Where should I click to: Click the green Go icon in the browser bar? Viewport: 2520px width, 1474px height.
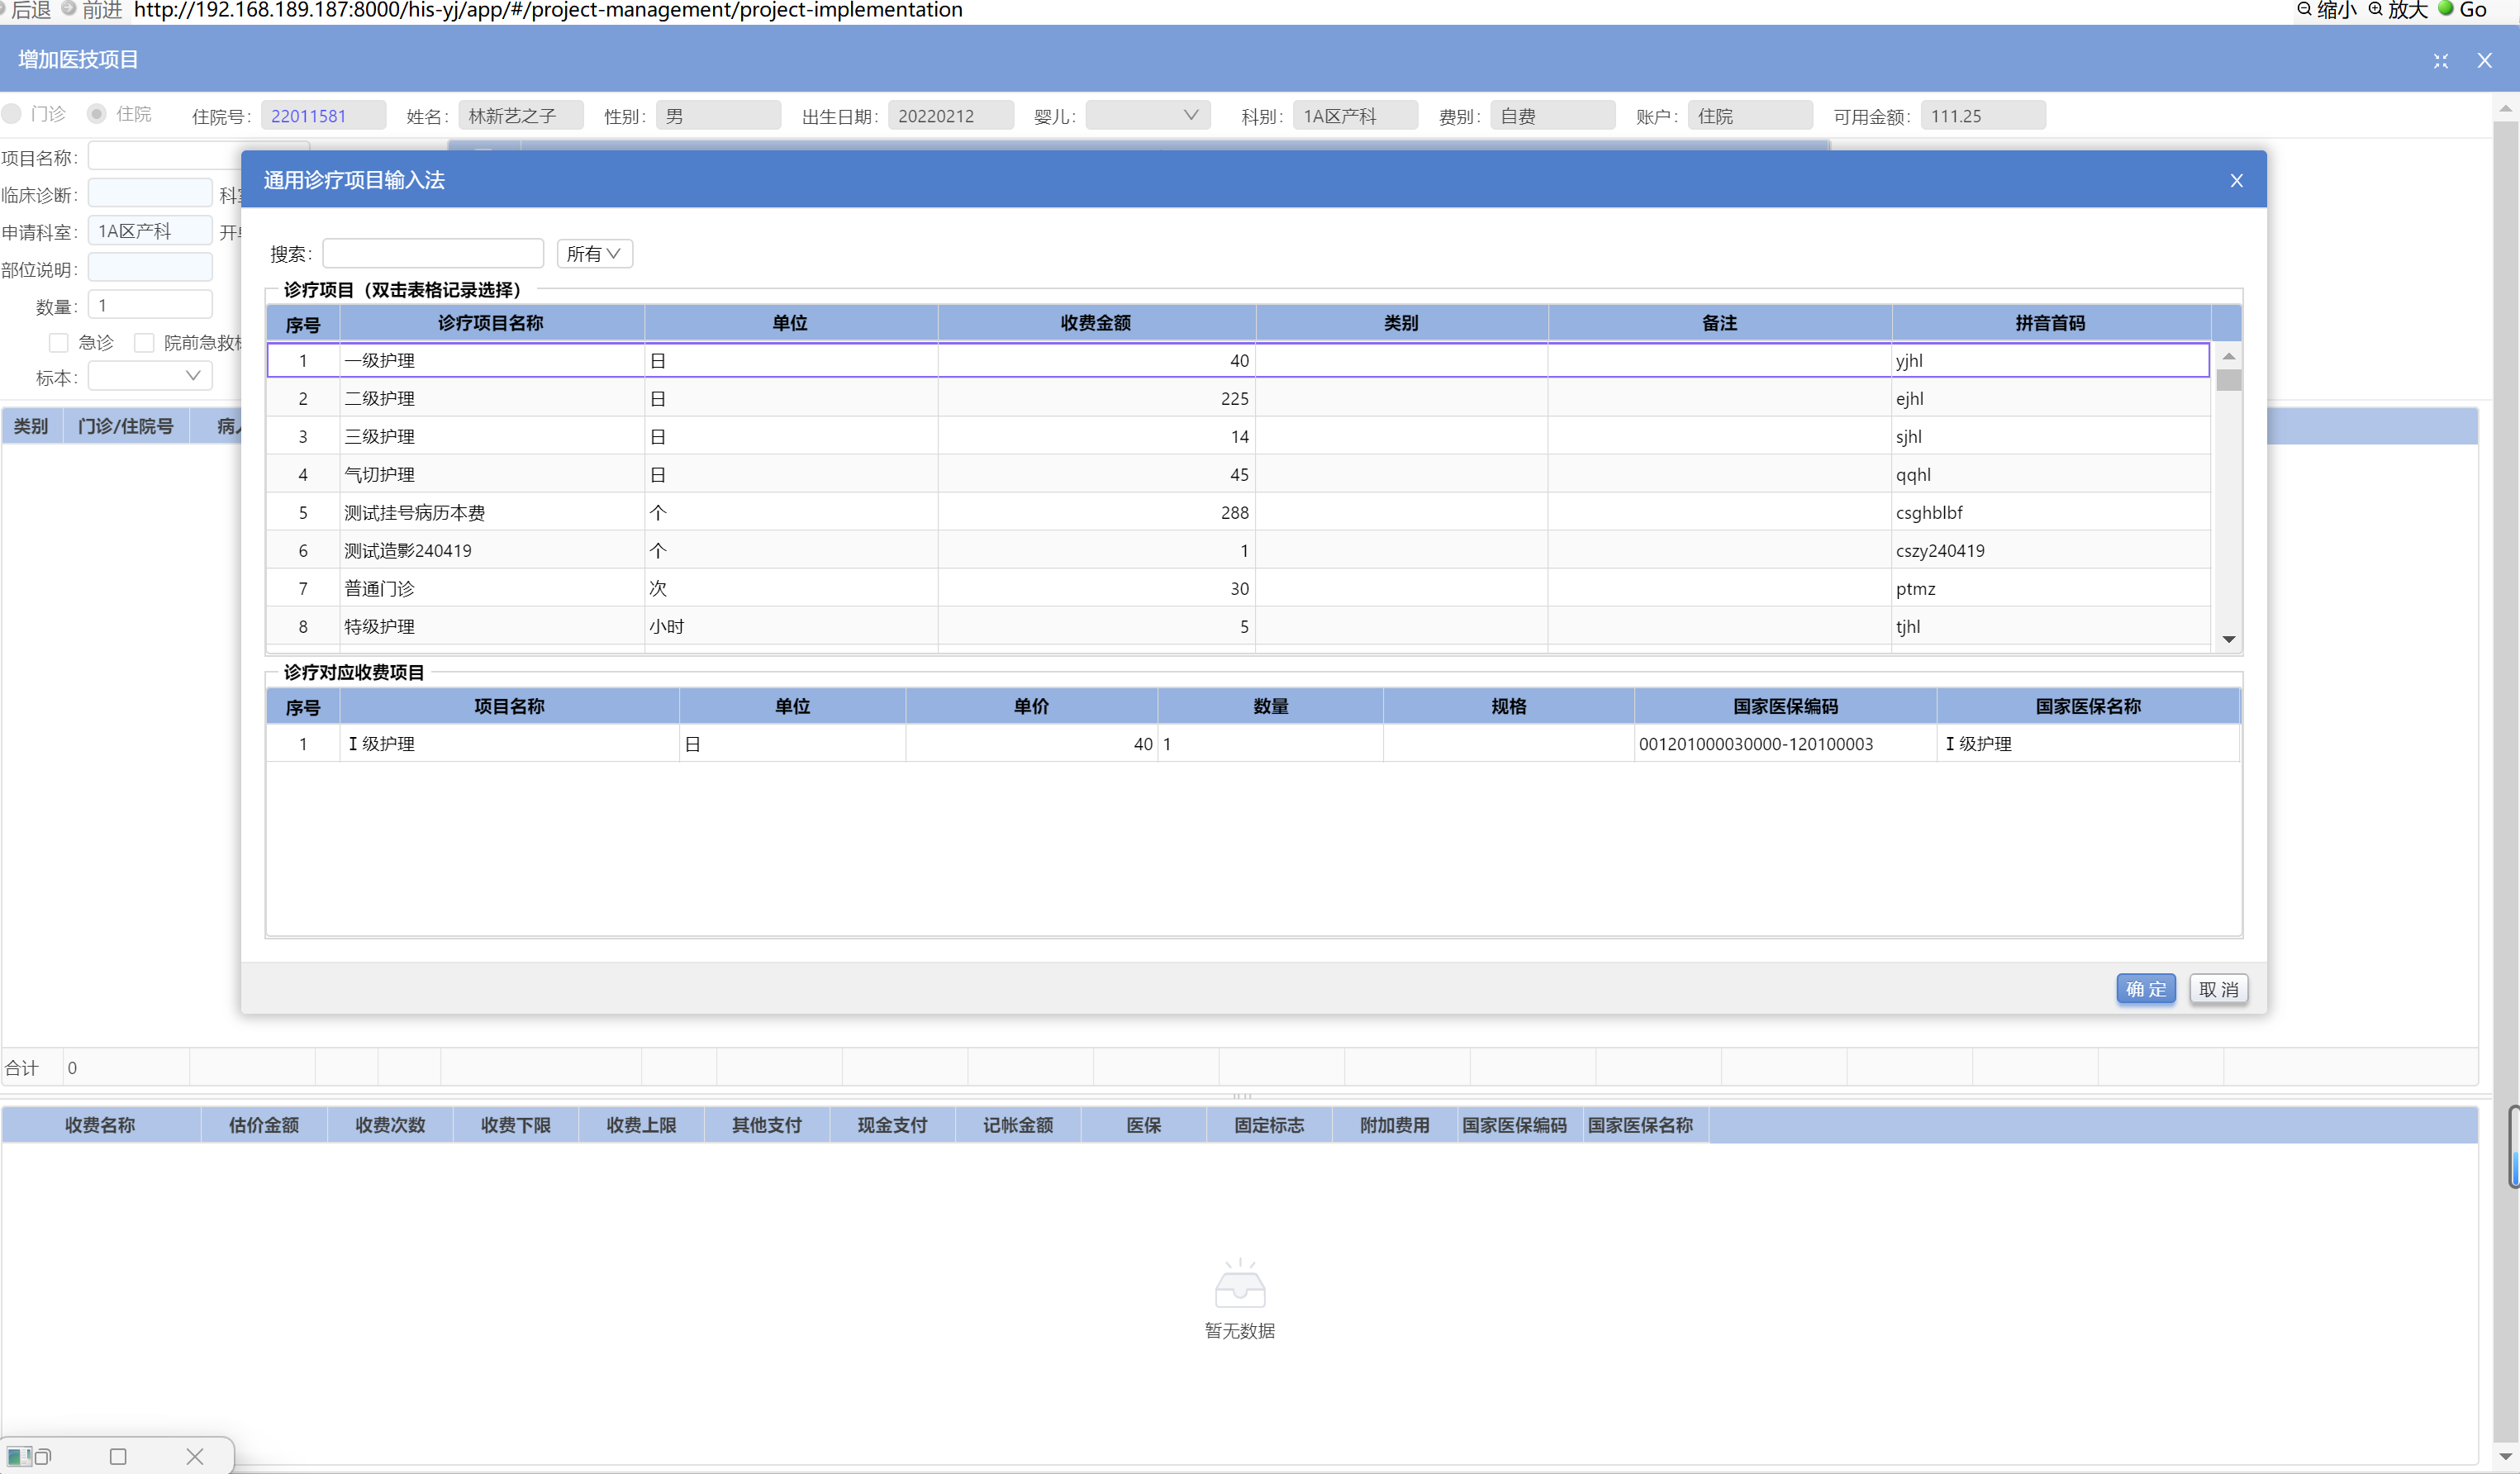click(2446, 9)
